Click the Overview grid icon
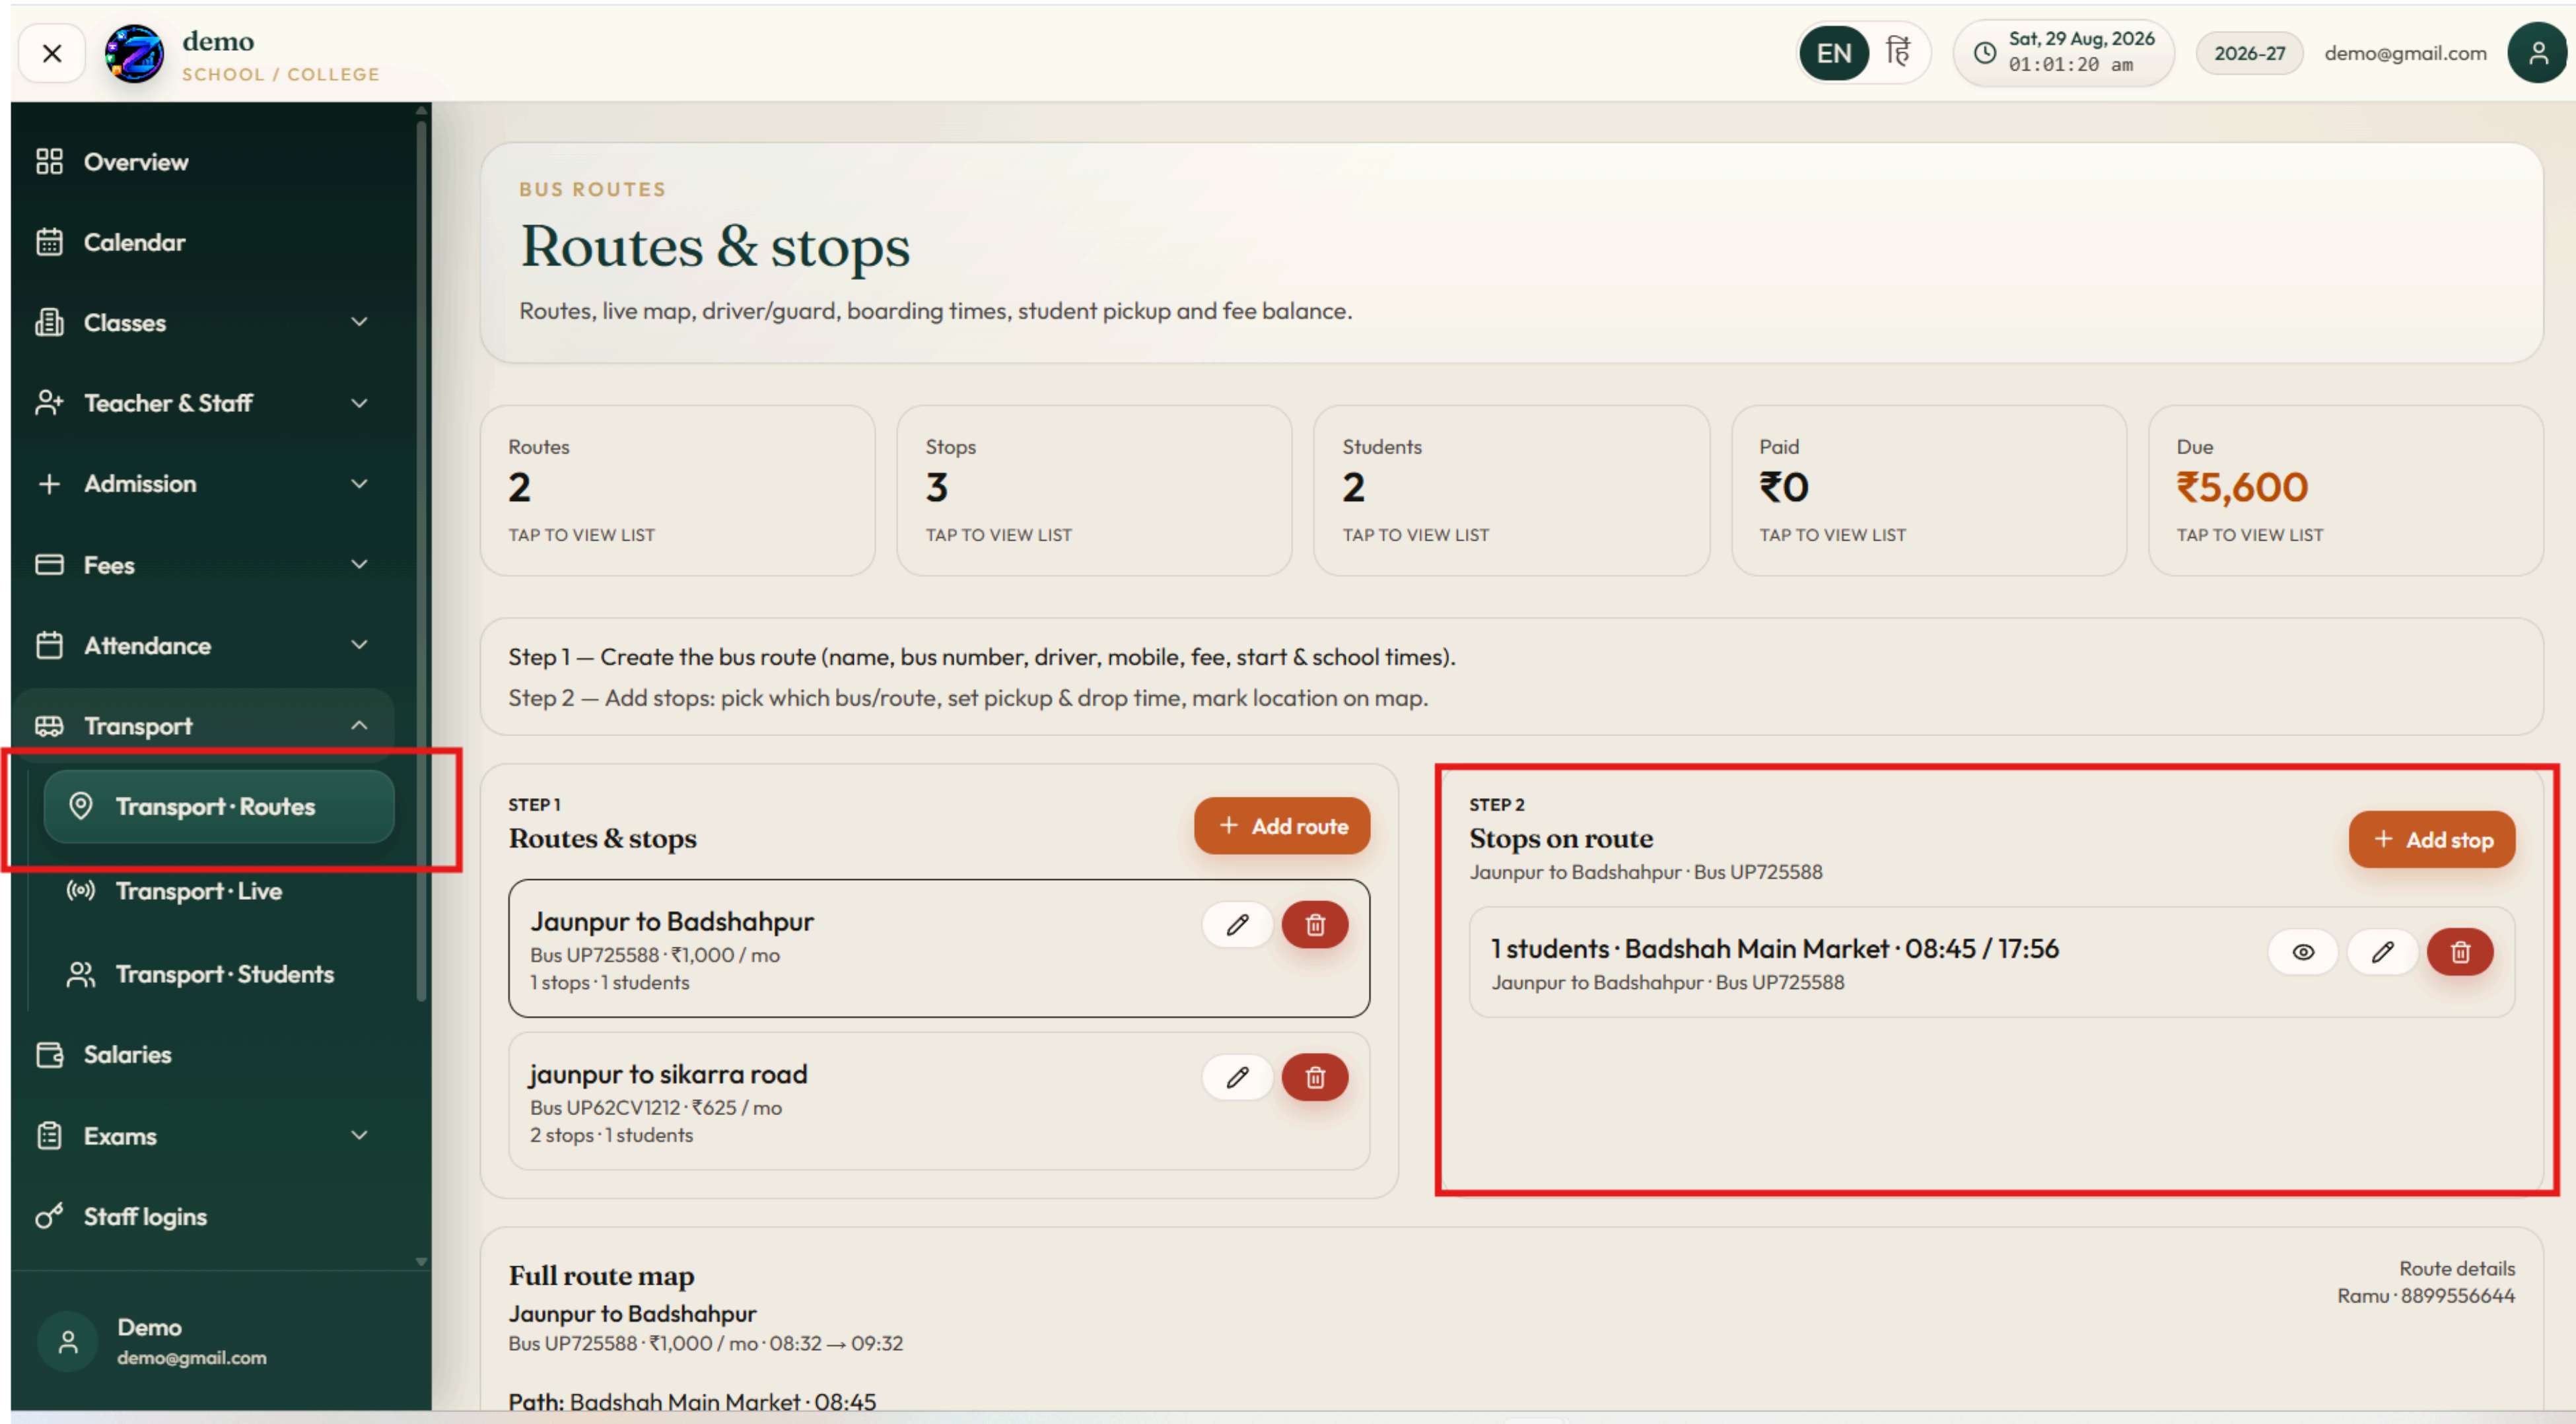Screen dimensions: 2576x1424 click(x=49, y=162)
